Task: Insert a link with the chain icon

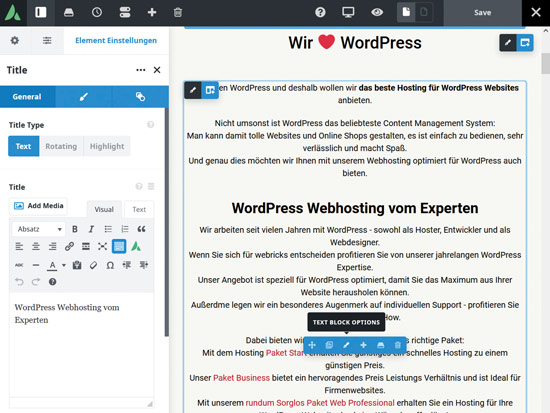Action: click(x=69, y=246)
